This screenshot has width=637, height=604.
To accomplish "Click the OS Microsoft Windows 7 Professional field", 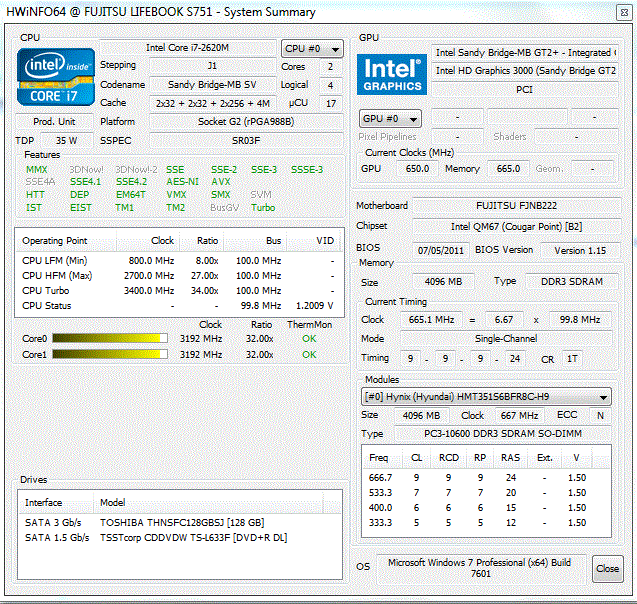I will click(481, 568).
